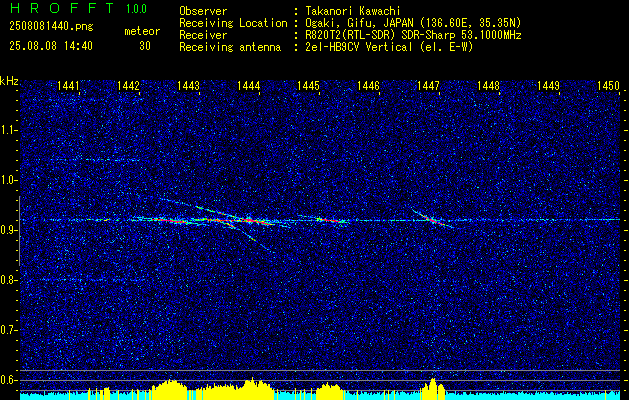Click the grey range bar beside 0.9
Screen dimensions: 629x400
tap(19, 231)
